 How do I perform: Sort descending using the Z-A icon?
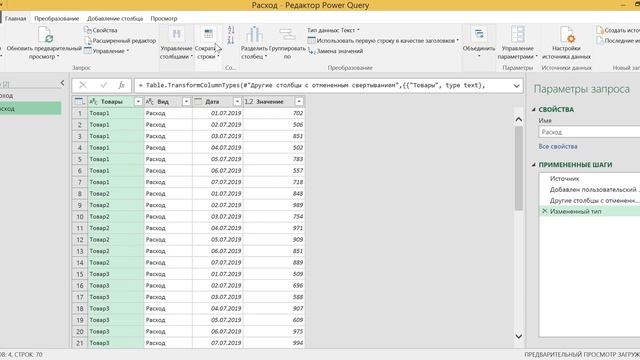[231, 40]
